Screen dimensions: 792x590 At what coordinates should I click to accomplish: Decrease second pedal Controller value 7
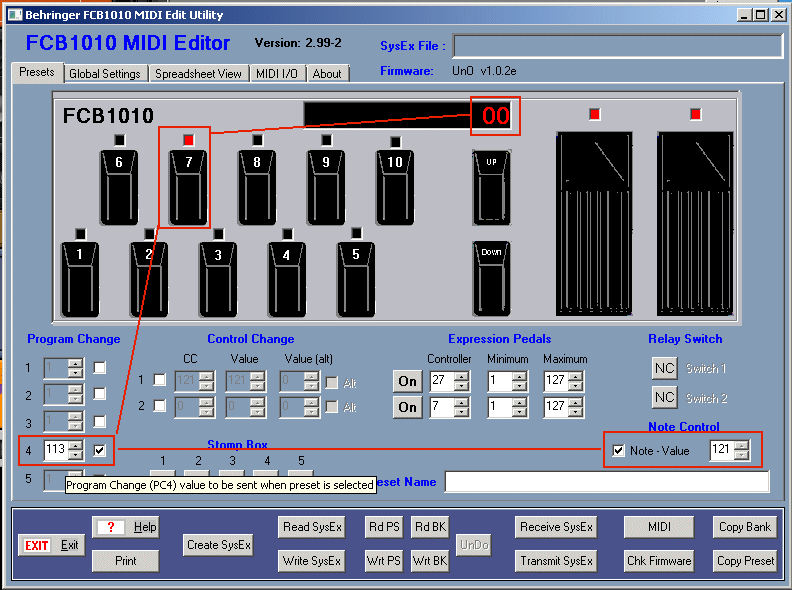[x=461, y=412]
